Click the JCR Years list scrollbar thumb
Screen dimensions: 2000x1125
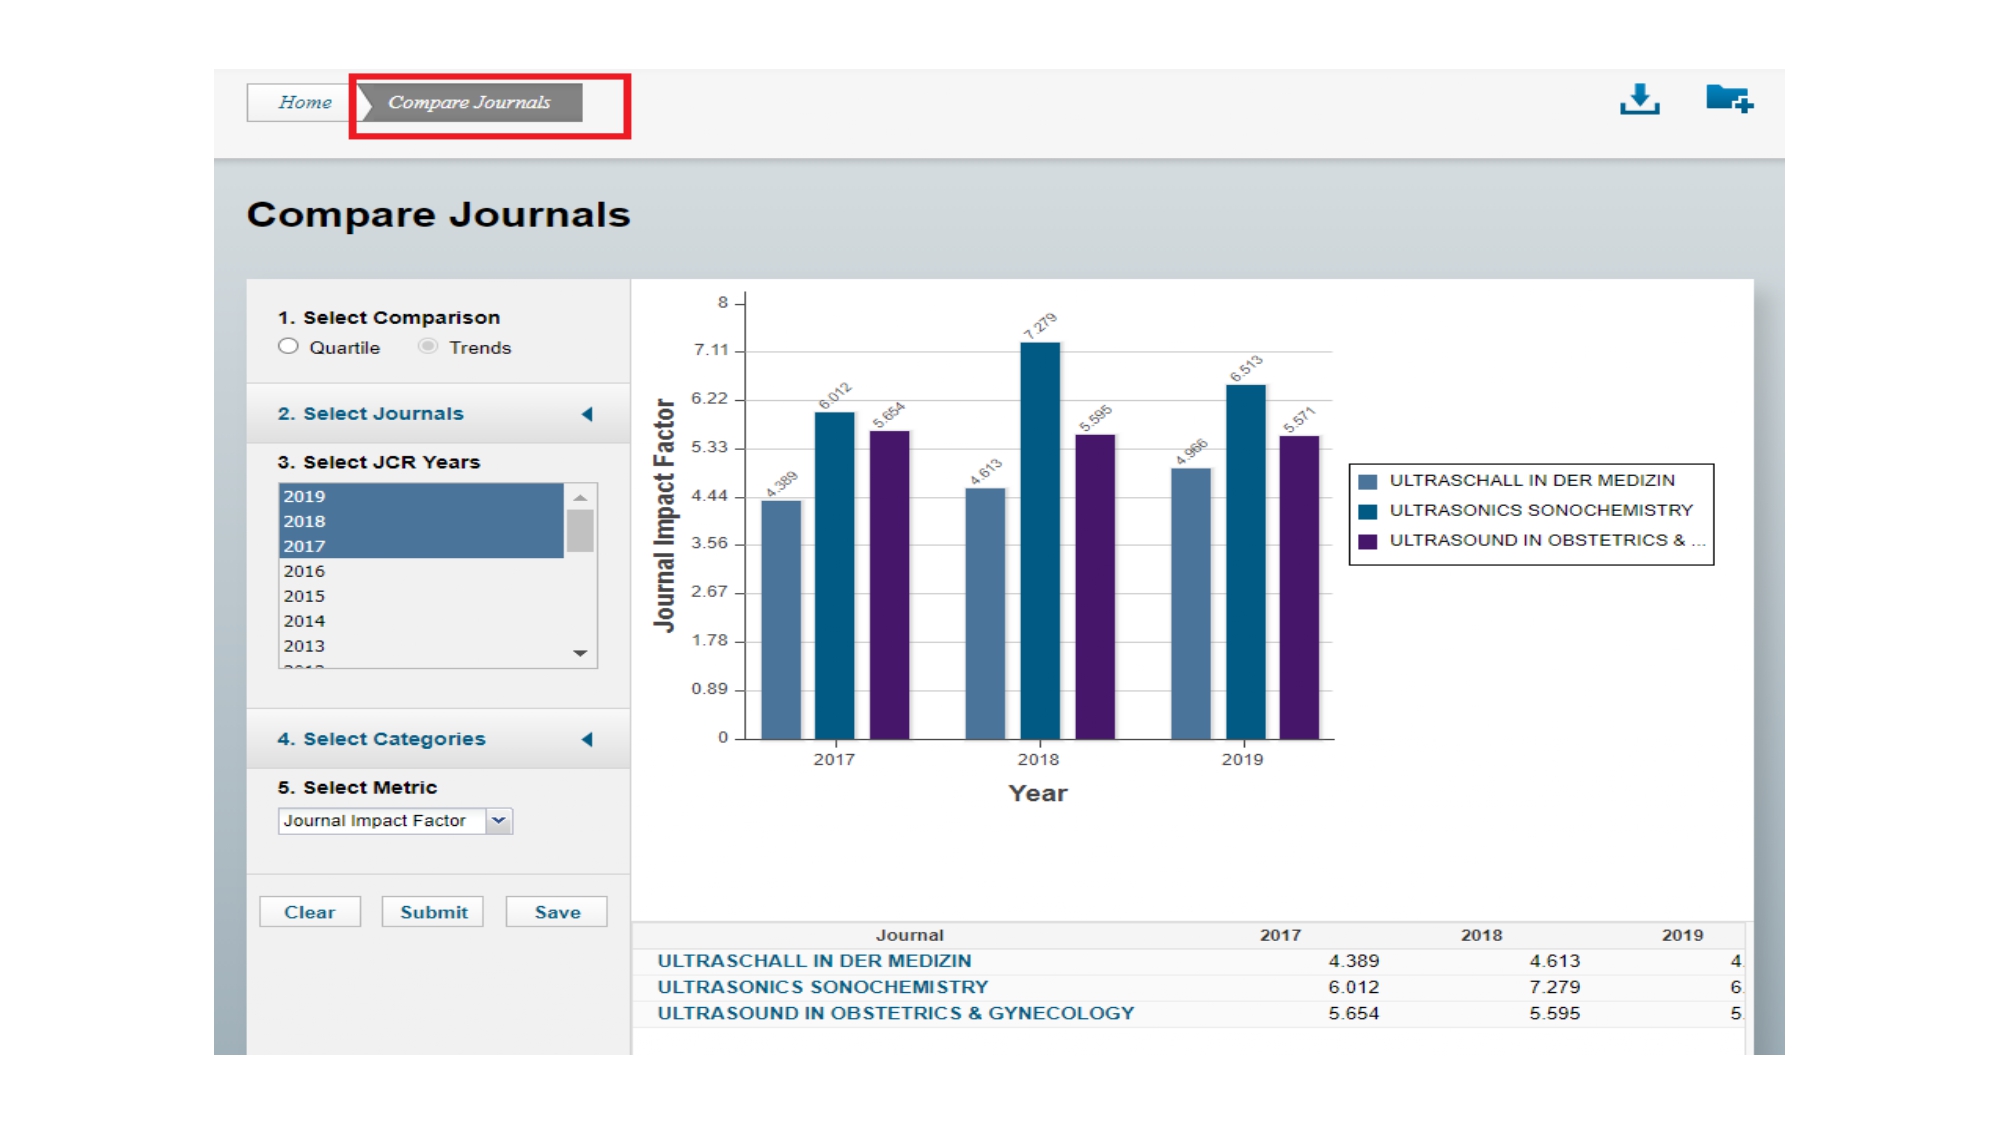point(580,531)
